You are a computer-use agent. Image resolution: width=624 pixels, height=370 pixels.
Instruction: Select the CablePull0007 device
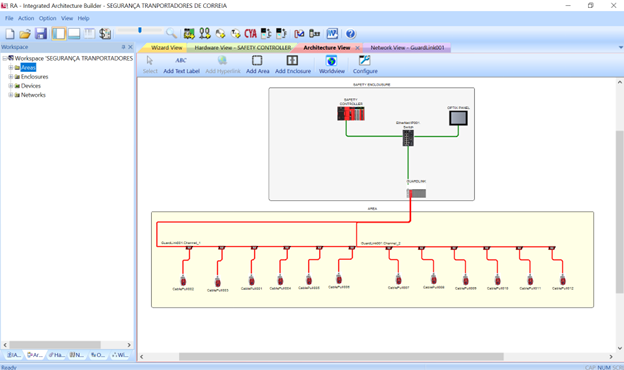coord(398,279)
